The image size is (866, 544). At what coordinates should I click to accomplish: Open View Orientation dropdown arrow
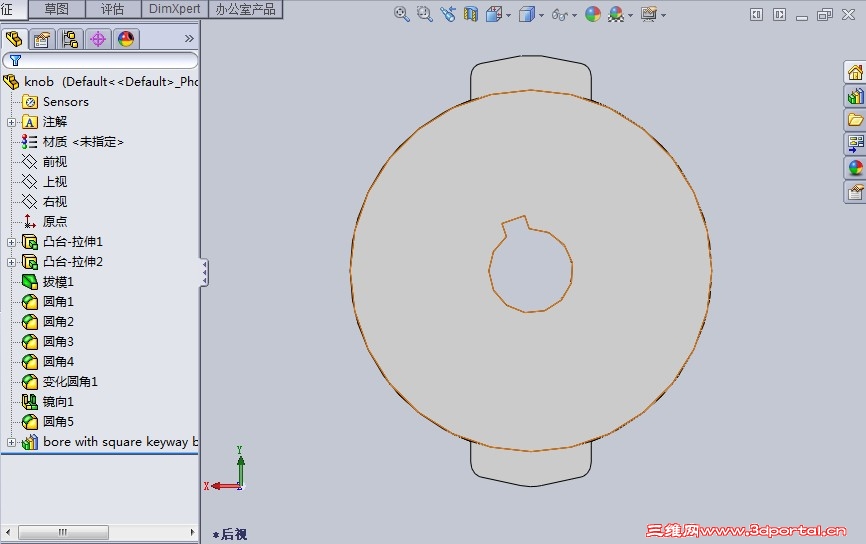508,15
